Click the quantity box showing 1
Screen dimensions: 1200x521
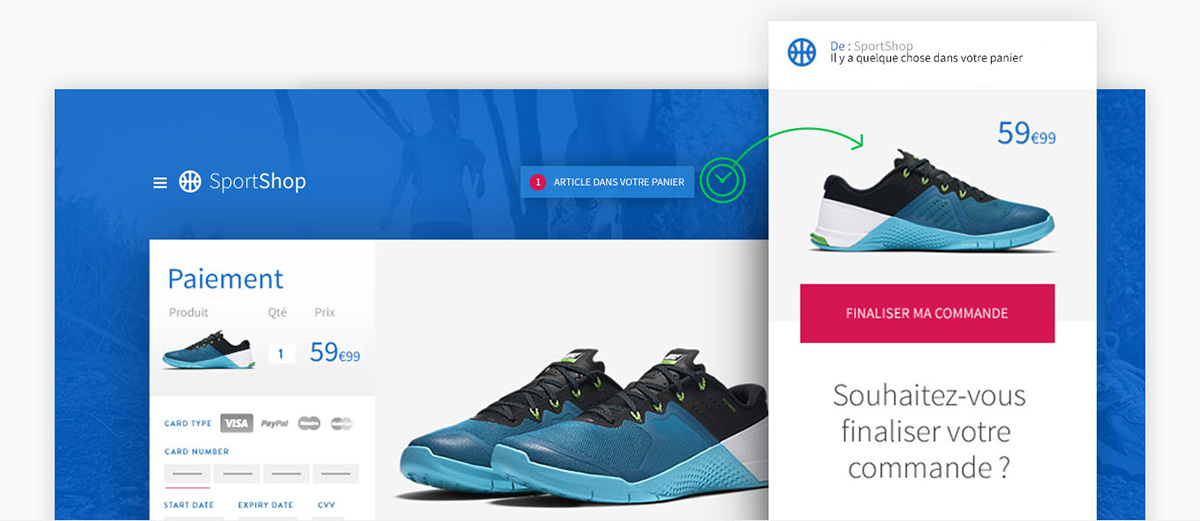click(x=281, y=353)
